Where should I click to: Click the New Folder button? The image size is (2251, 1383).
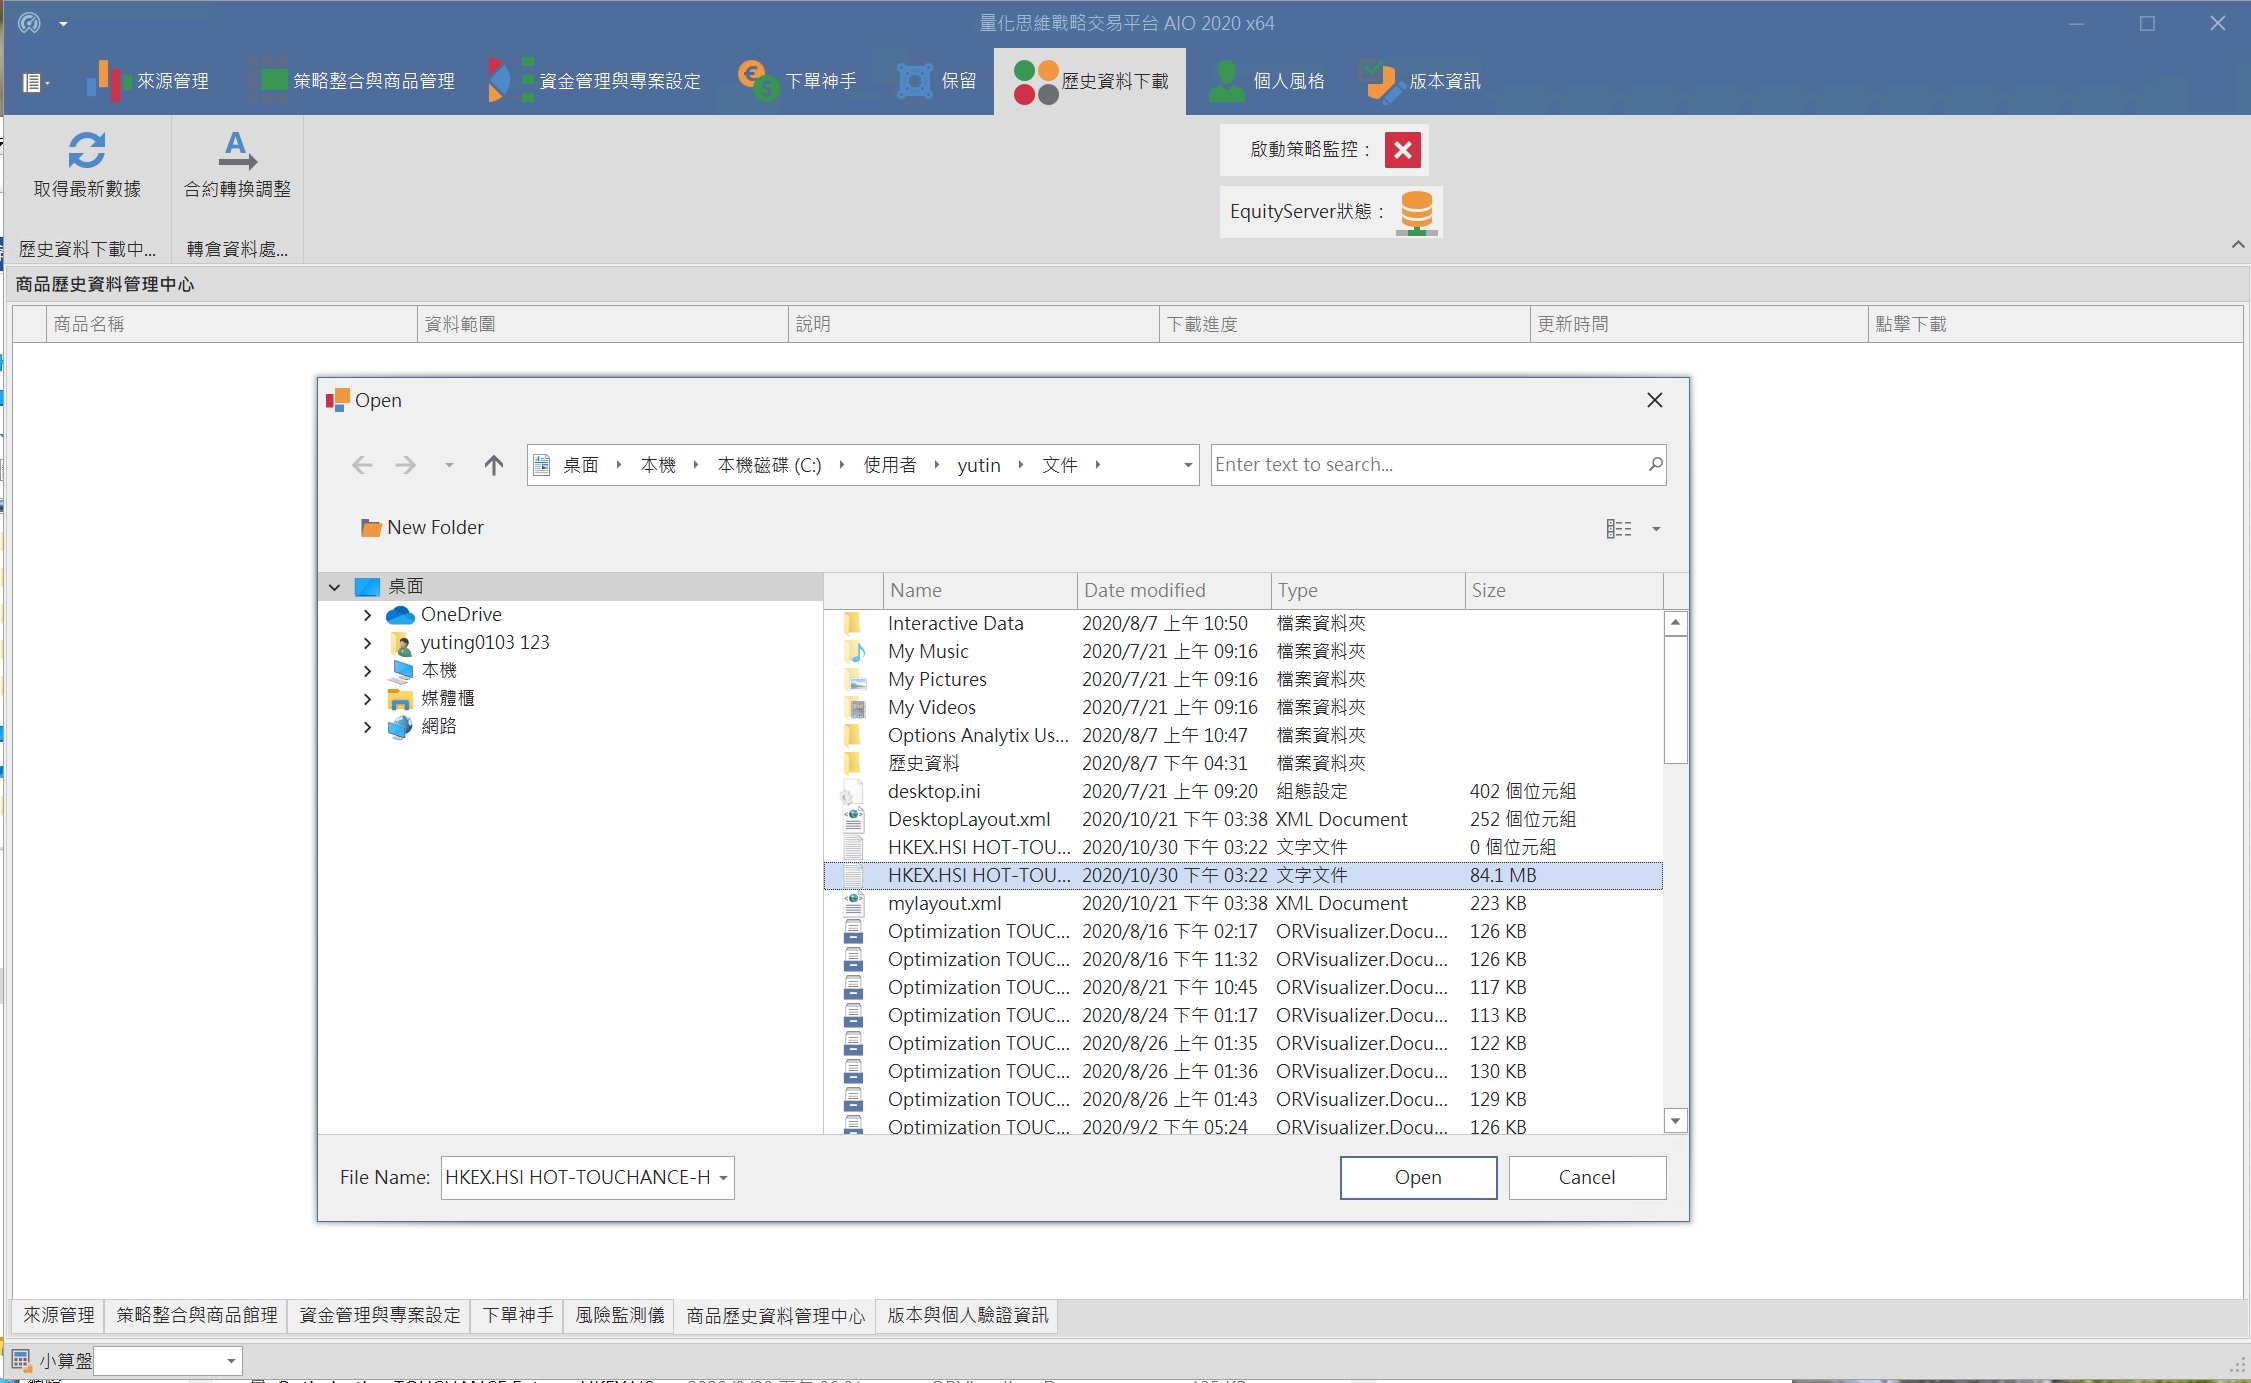coord(422,527)
